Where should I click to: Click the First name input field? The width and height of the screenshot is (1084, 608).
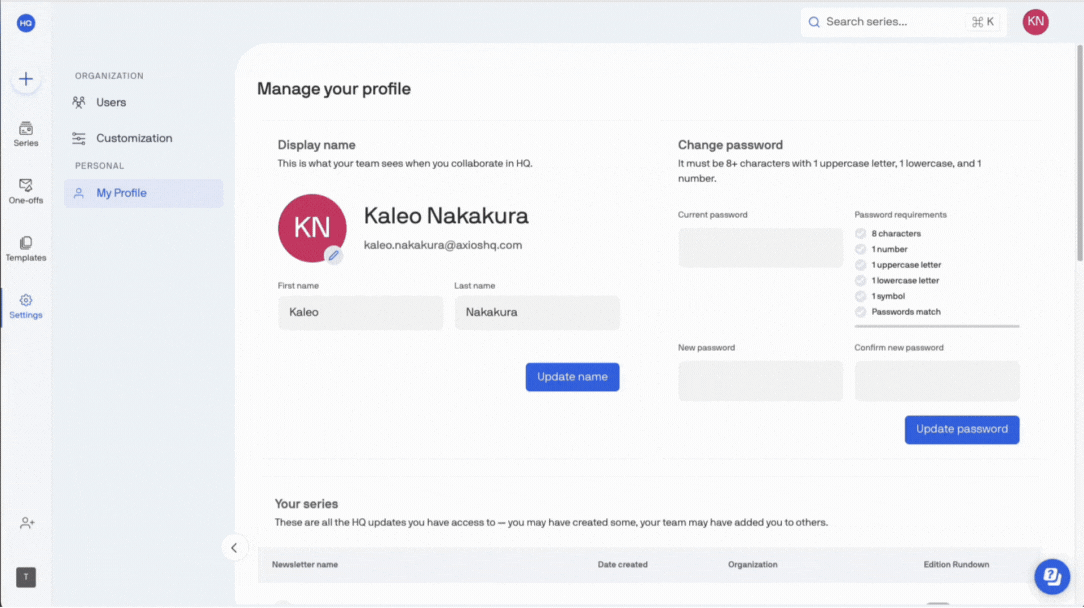click(360, 312)
